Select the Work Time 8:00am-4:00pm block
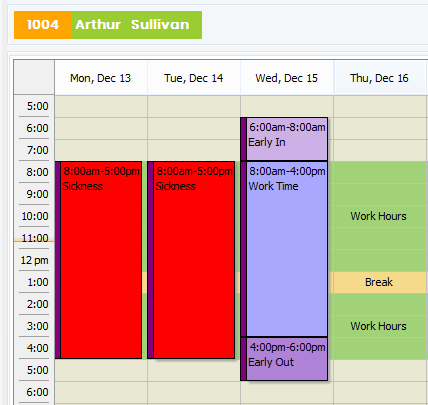The image size is (428, 405). tap(284, 249)
